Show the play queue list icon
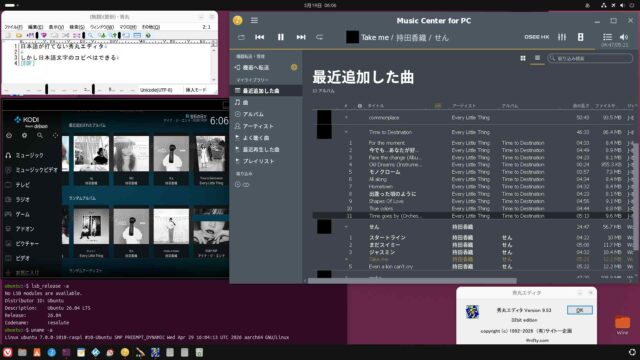Screen dimensions: 640x360 (x=607, y=37)
